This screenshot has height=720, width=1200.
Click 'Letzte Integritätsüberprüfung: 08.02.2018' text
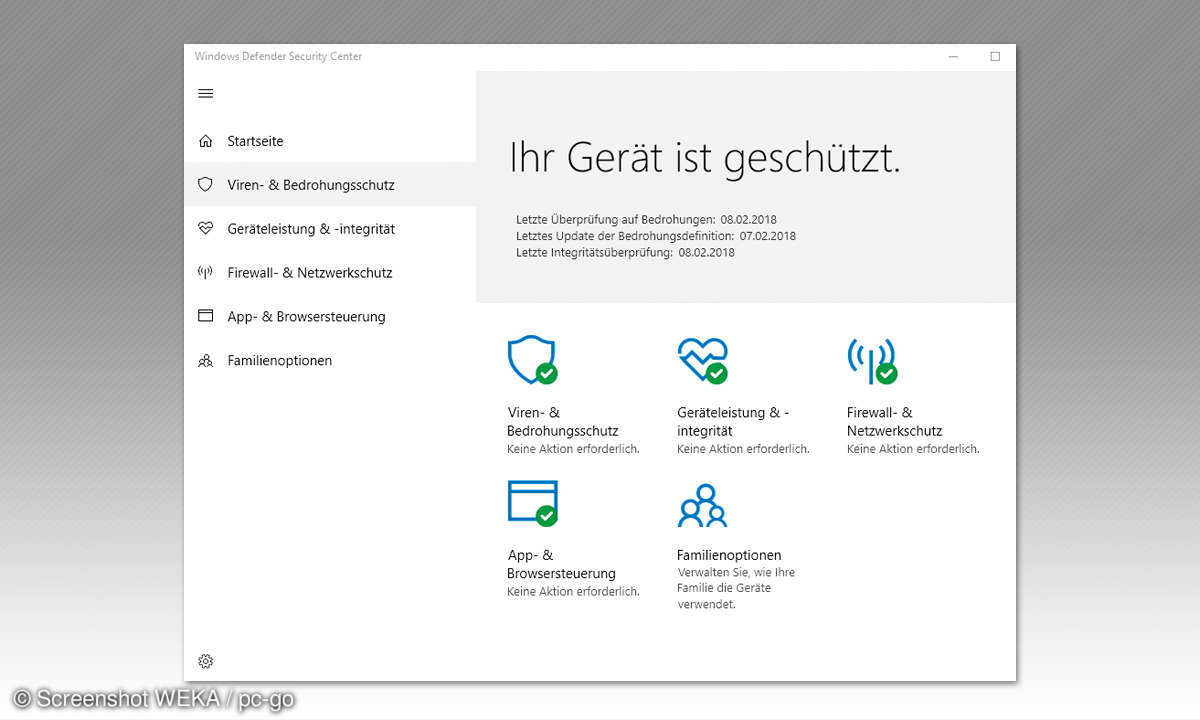(625, 253)
